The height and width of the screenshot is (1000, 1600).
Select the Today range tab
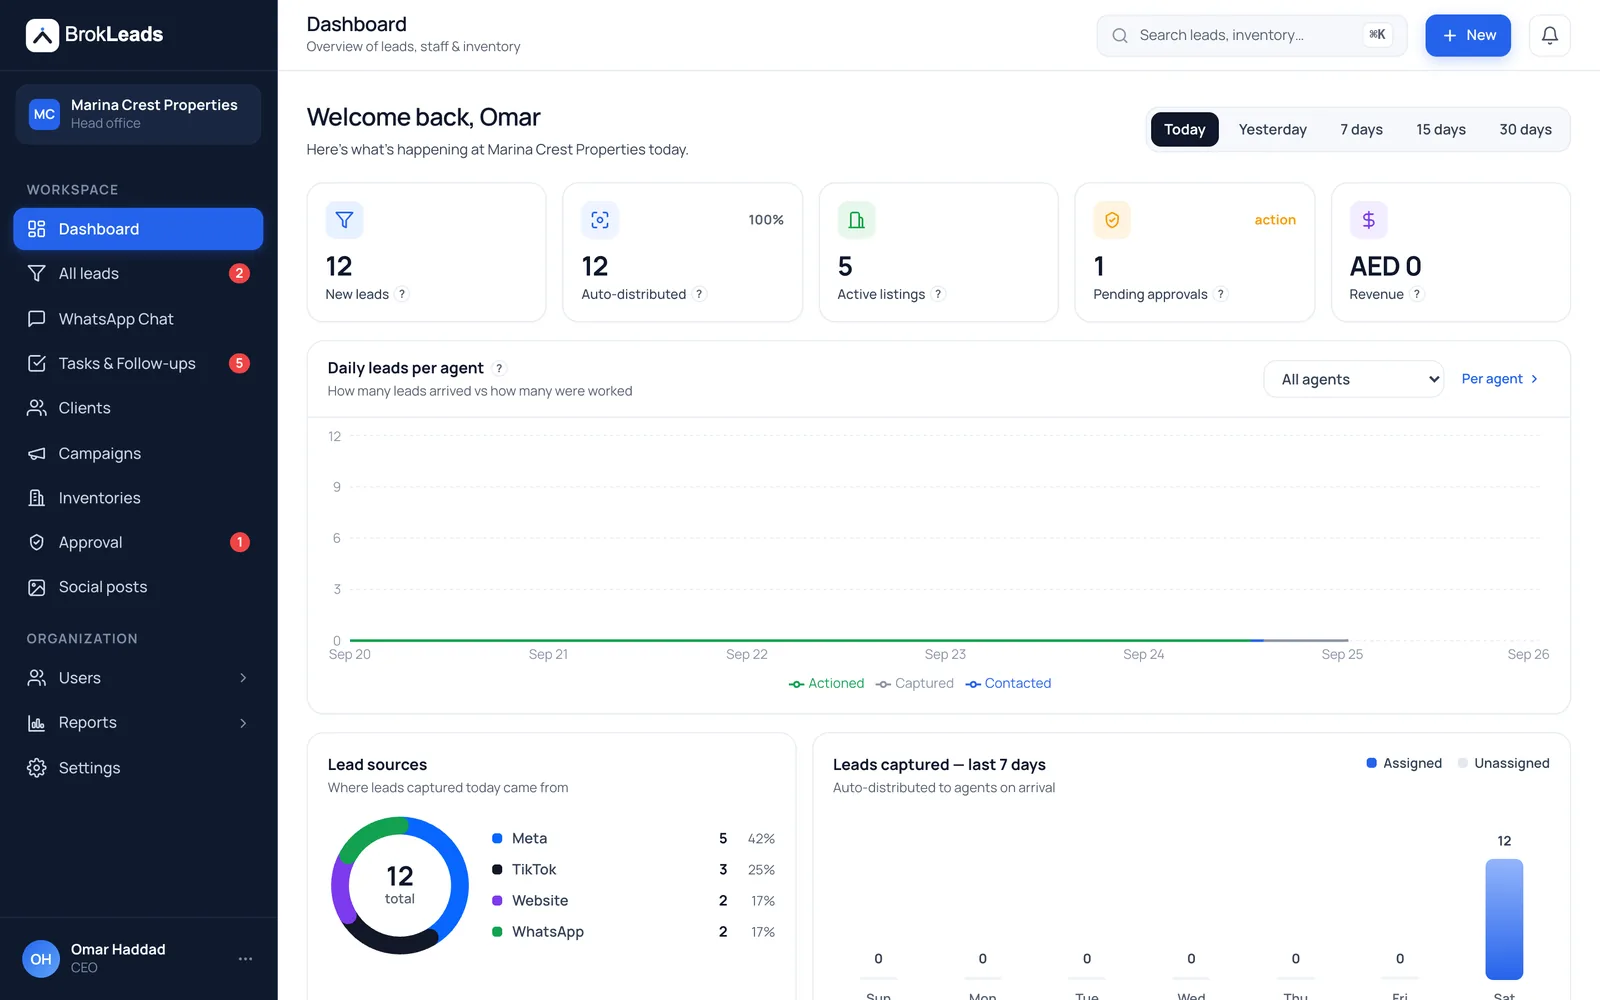pos(1184,129)
